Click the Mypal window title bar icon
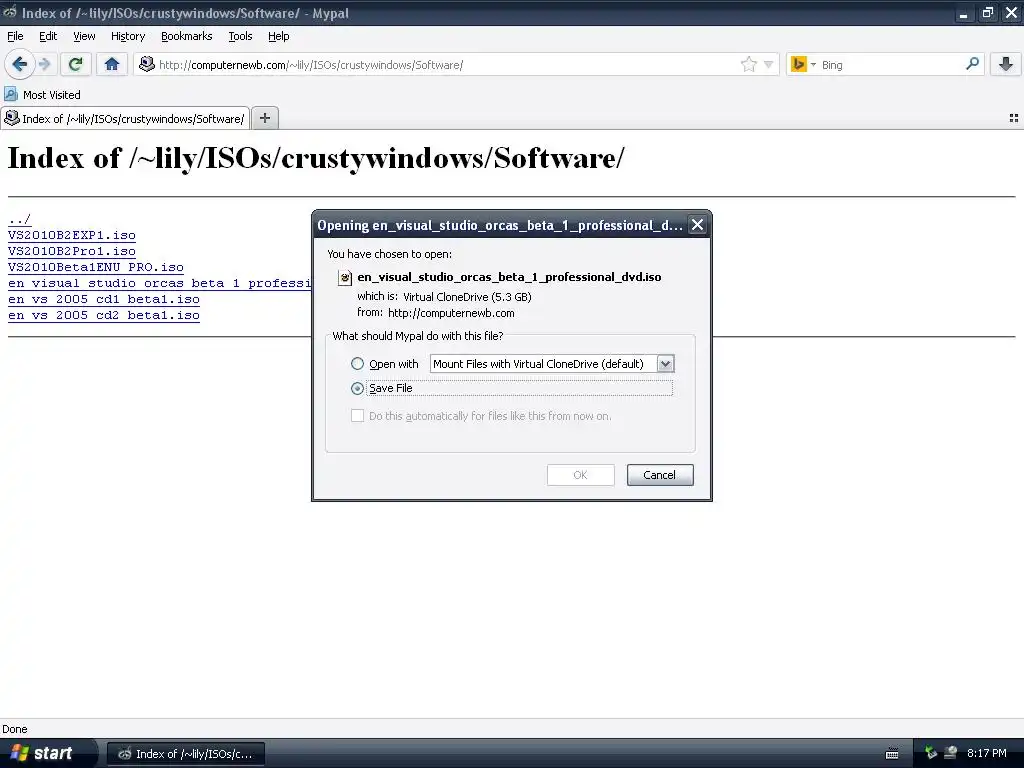1024x768 pixels. [10, 12]
